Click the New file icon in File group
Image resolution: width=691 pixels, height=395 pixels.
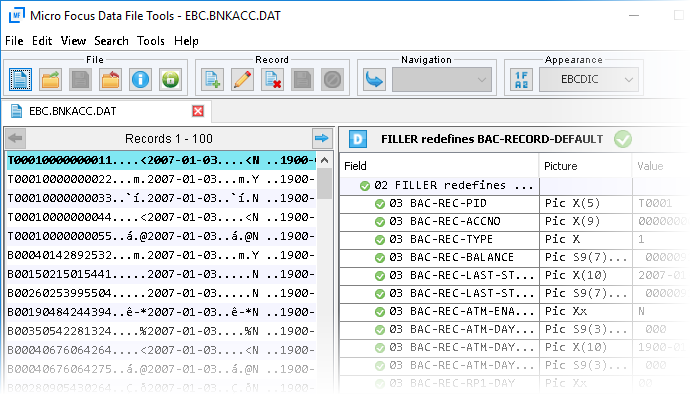pyautogui.click(x=20, y=80)
